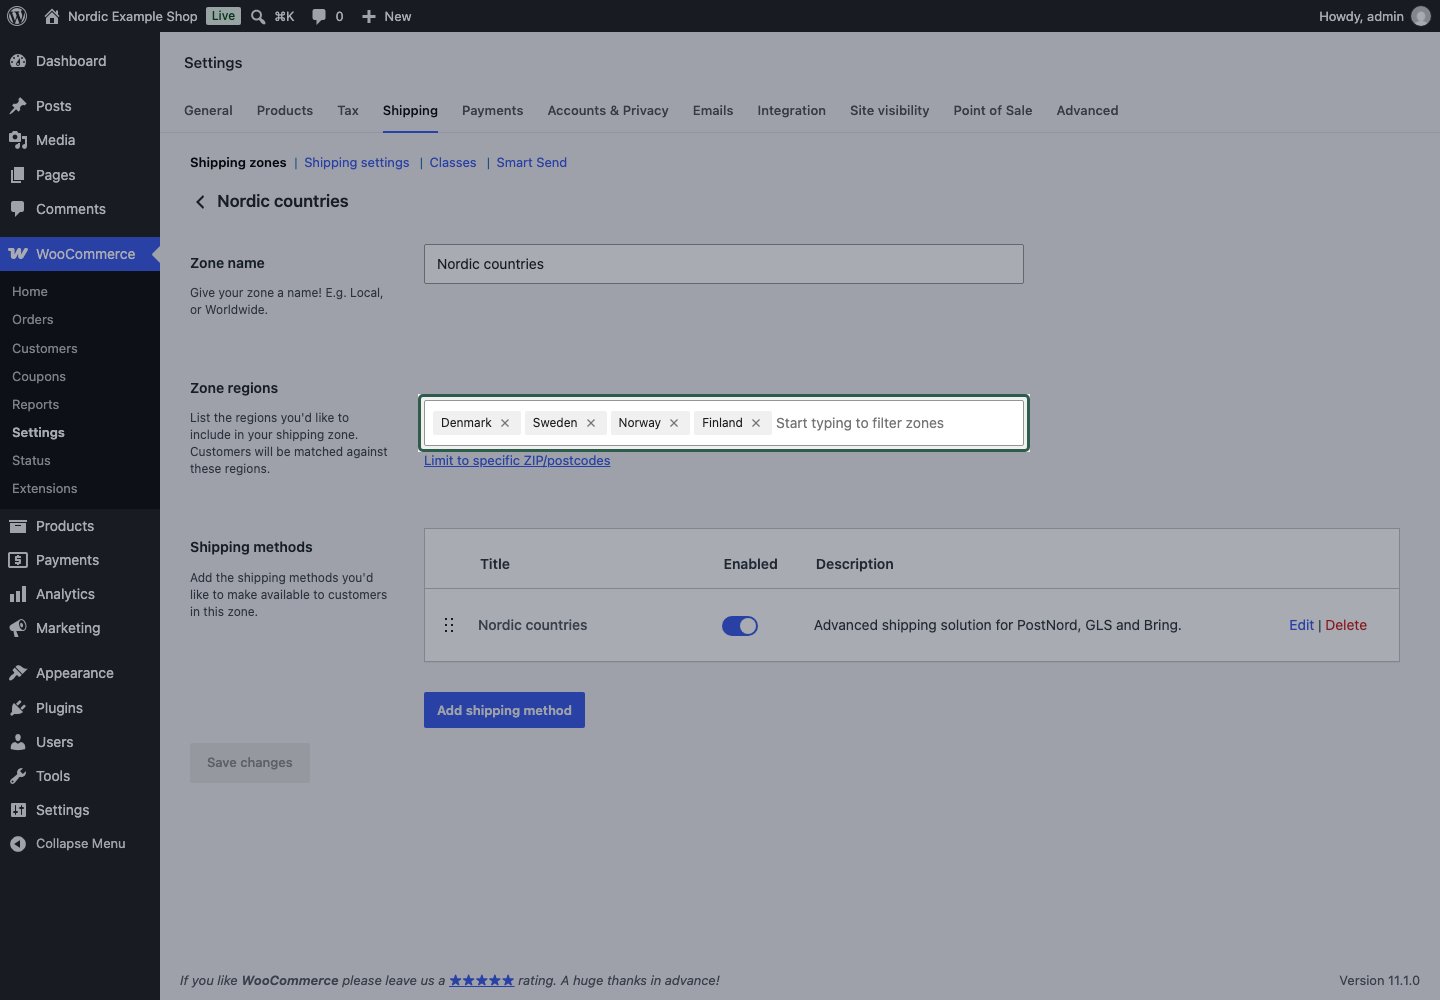Open Shipping settings sub-link
The image size is (1440, 1000).
pyautogui.click(x=357, y=163)
